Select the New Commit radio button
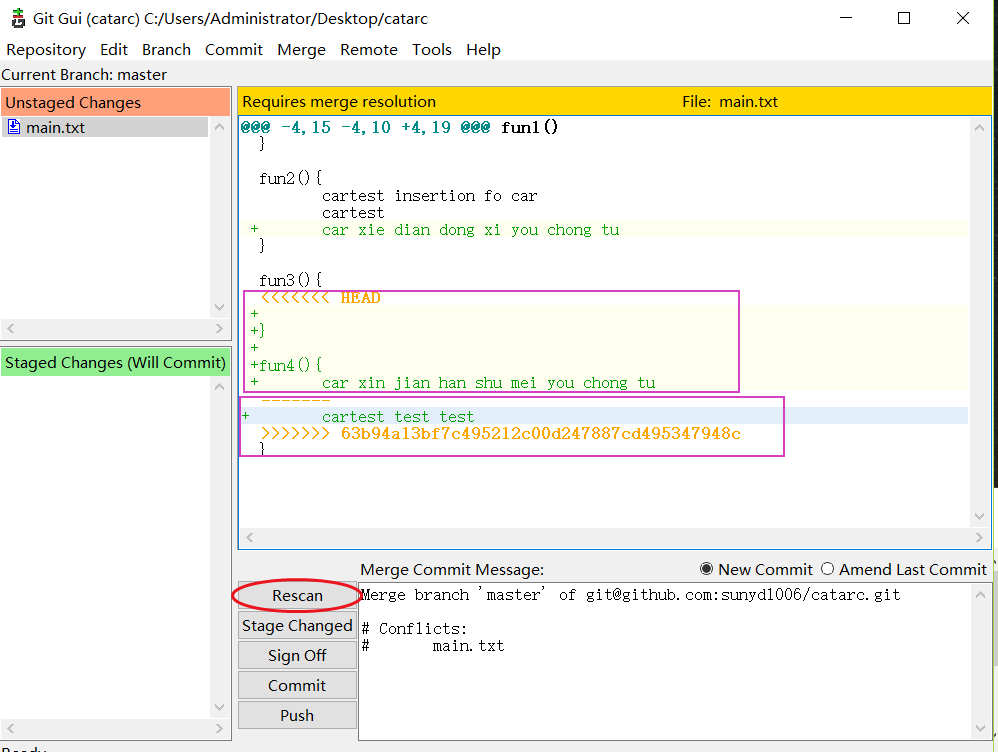The image size is (998, 752). point(708,569)
